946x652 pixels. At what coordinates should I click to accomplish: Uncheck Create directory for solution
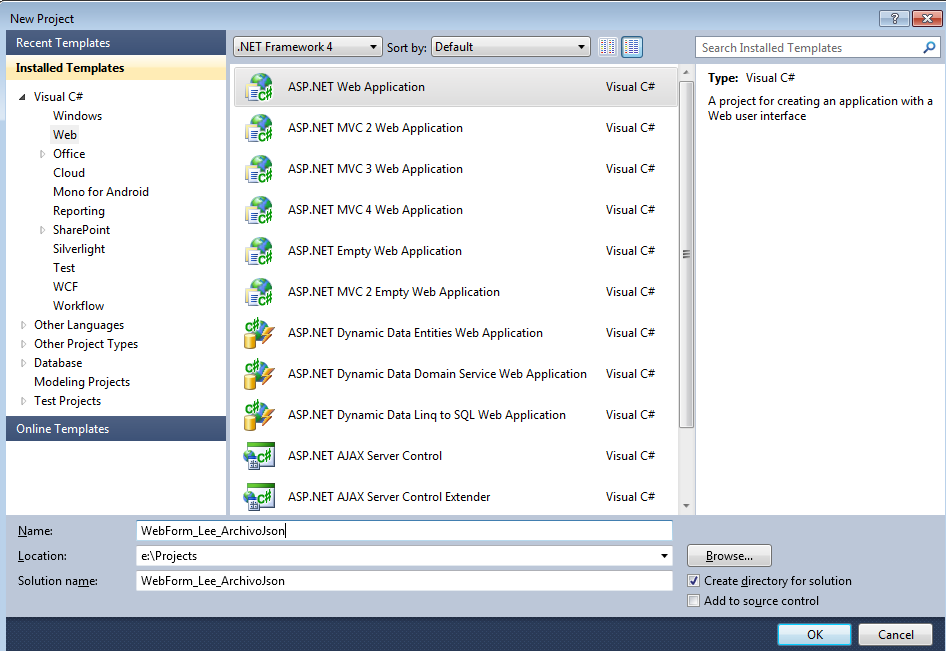click(694, 581)
